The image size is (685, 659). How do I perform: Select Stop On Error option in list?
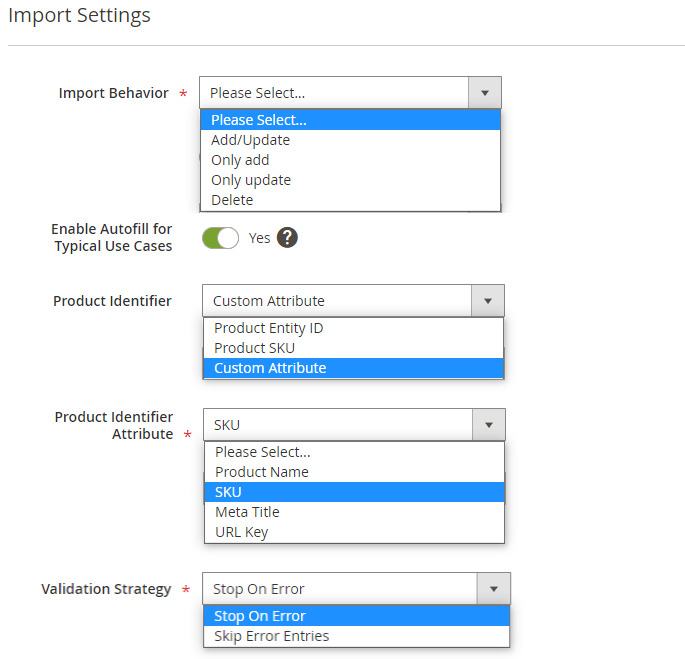(356, 616)
